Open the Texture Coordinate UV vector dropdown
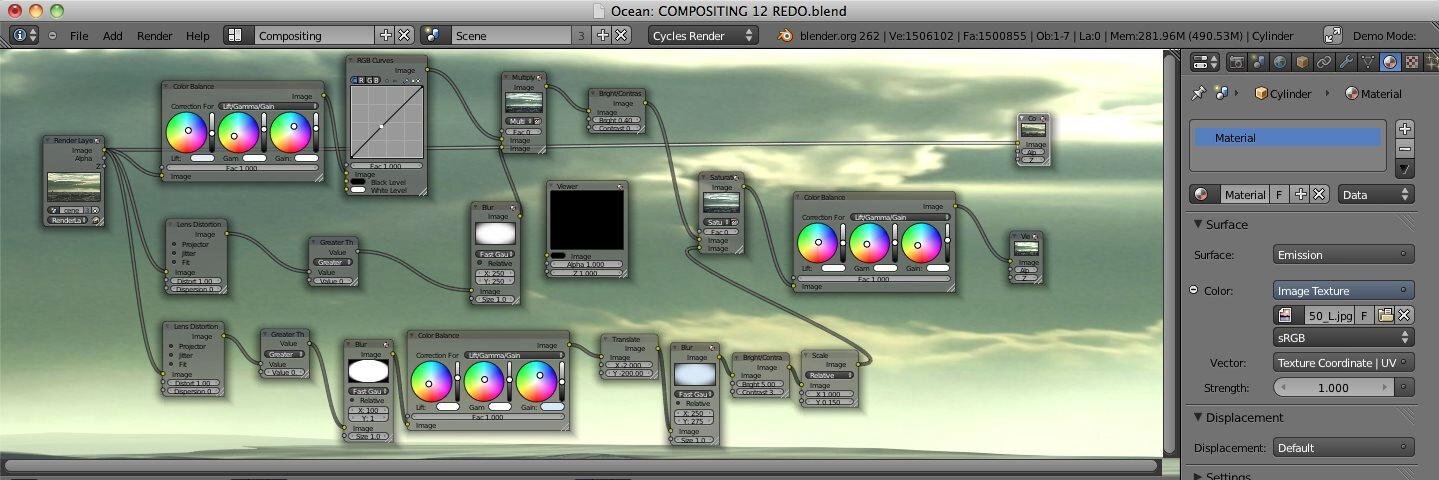The width and height of the screenshot is (1439, 480). 1344,363
